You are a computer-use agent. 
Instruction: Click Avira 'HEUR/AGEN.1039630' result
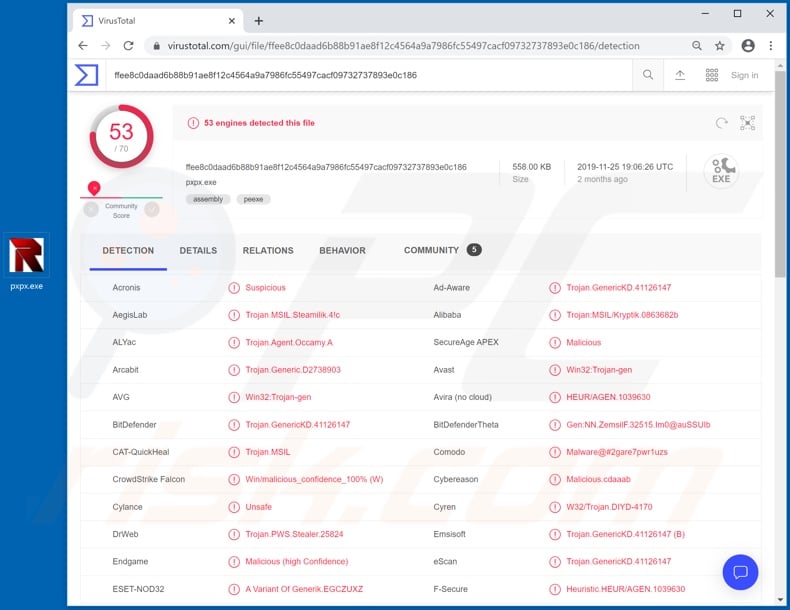(608, 397)
